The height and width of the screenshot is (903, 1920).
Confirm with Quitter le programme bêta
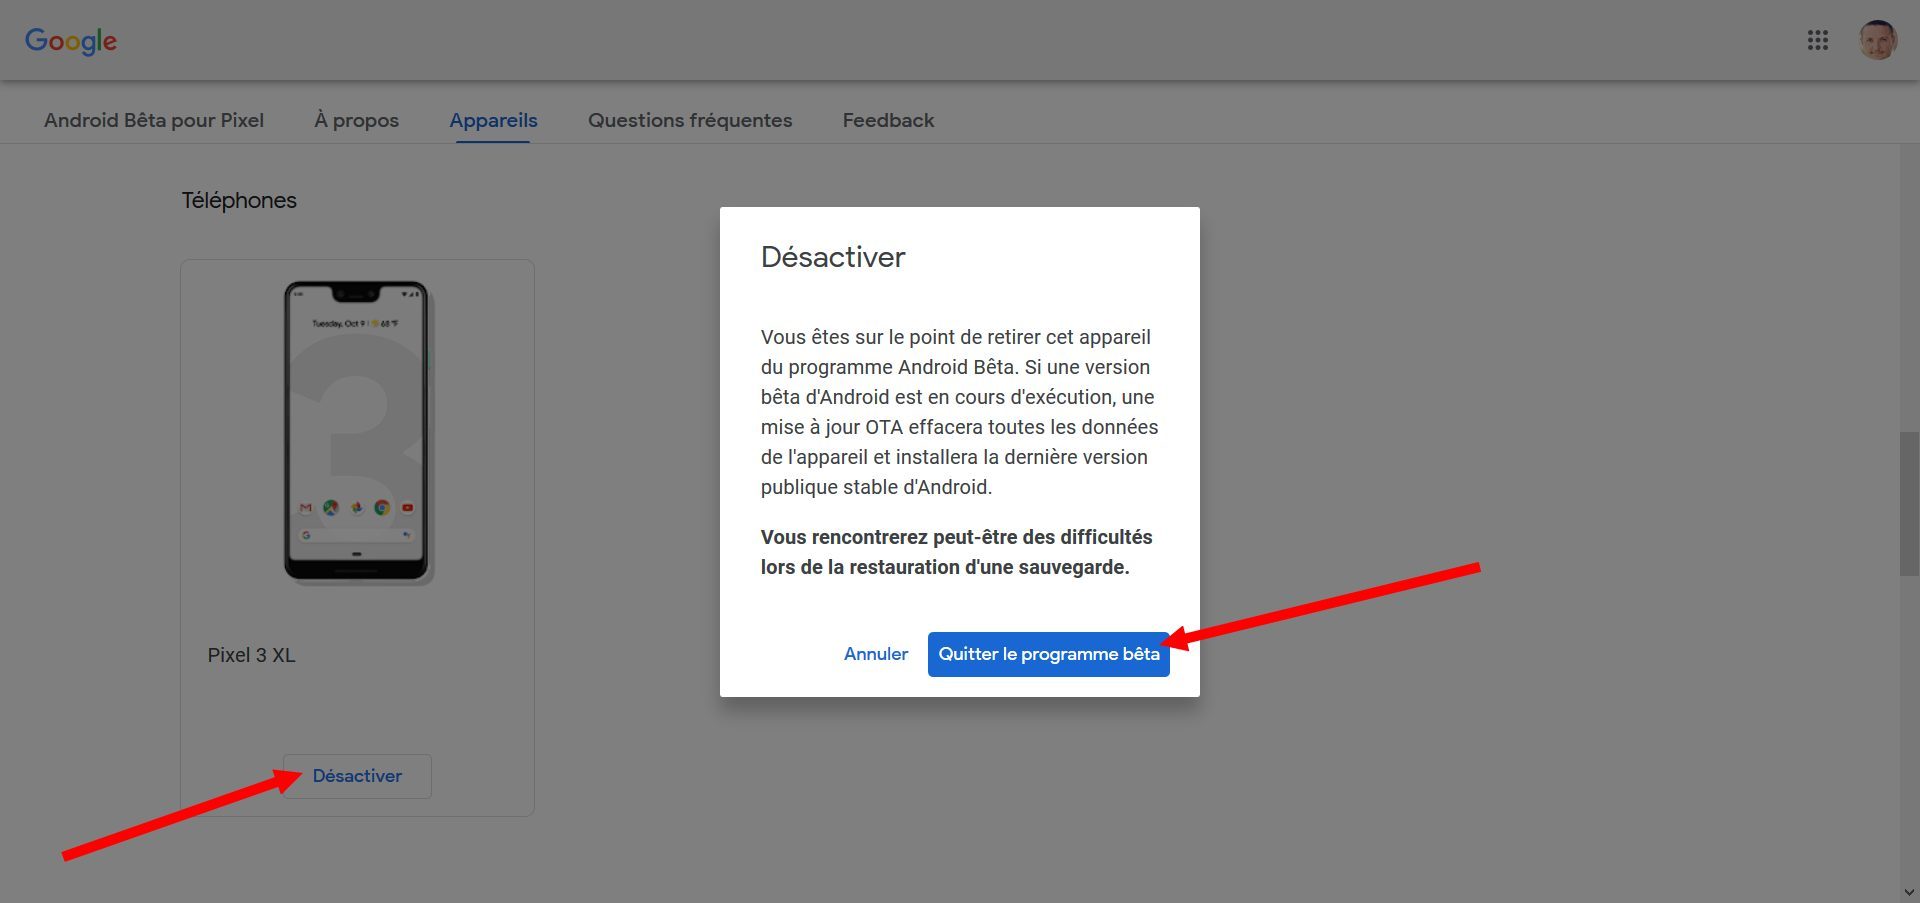click(1049, 654)
